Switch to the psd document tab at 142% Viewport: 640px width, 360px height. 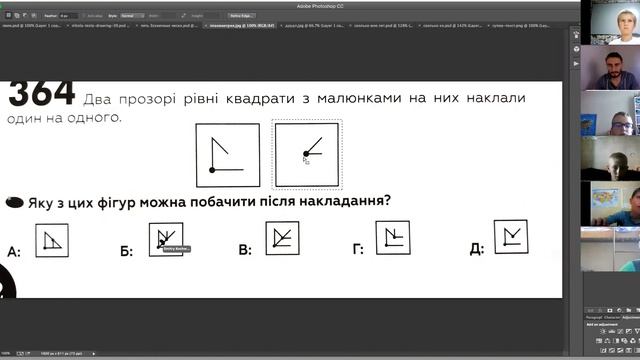[x=451, y=26]
